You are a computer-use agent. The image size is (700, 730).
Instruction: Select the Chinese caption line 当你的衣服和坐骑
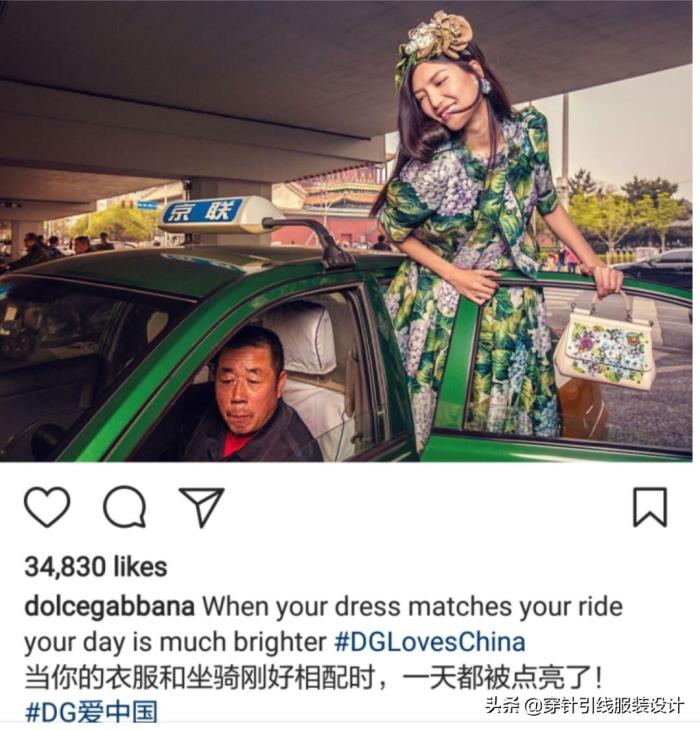click(x=132, y=677)
